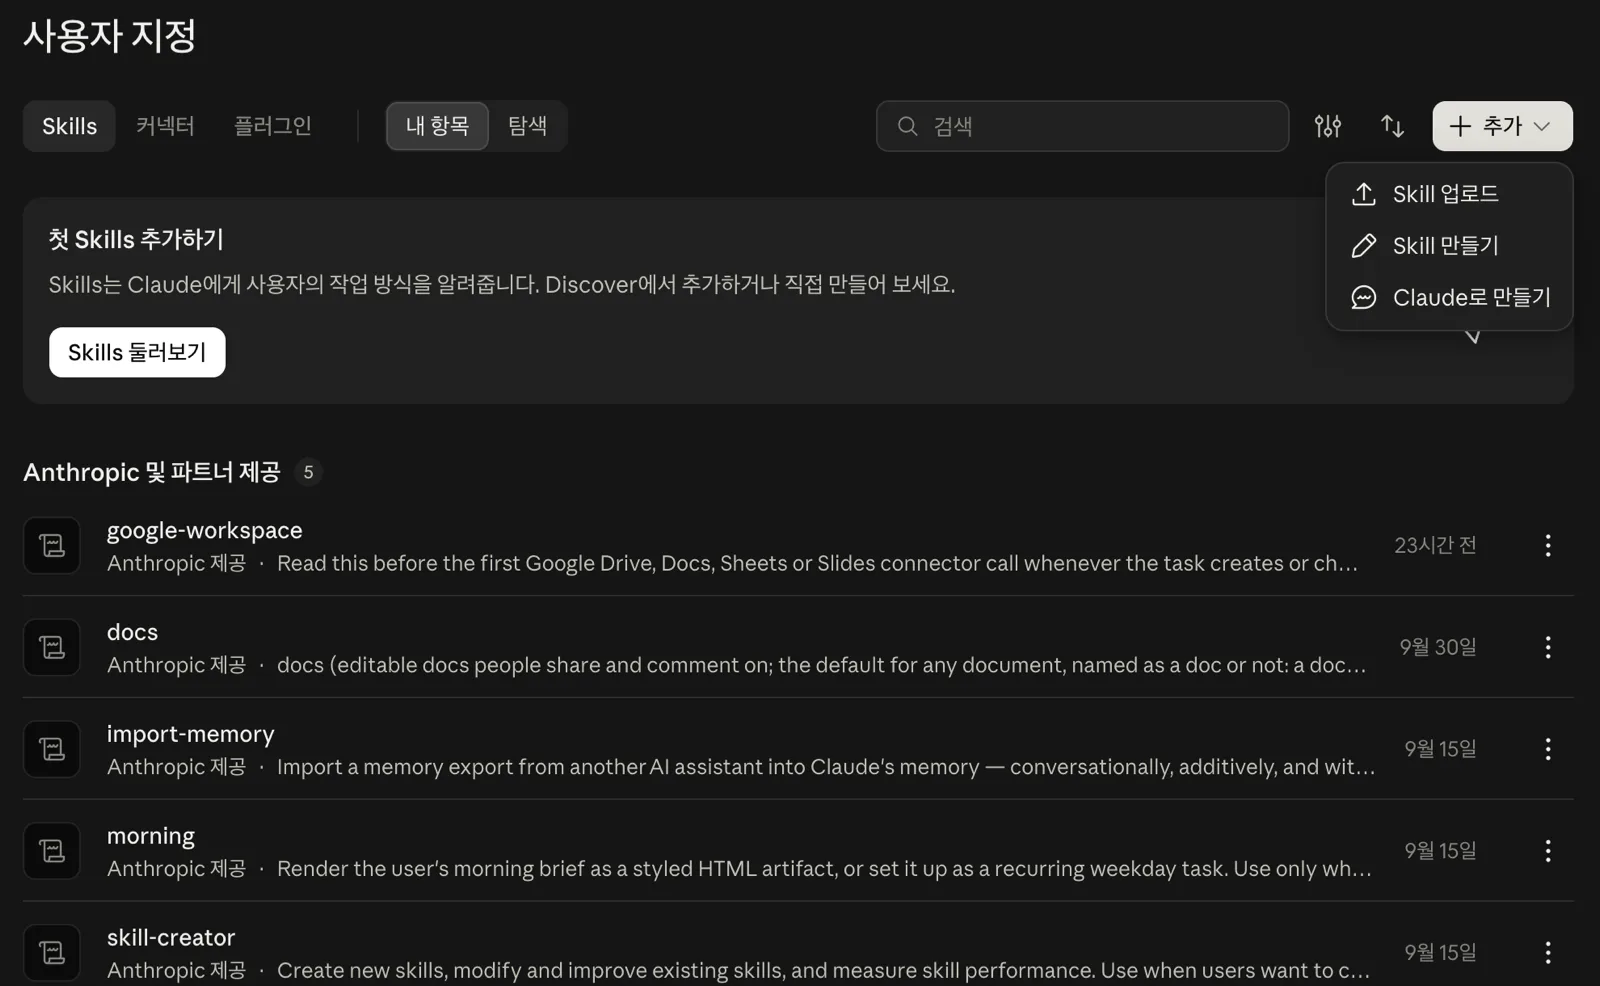The height and width of the screenshot is (986, 1600).
Task: Focus the 검색 search field
Action: click(x=1082, y=126)
